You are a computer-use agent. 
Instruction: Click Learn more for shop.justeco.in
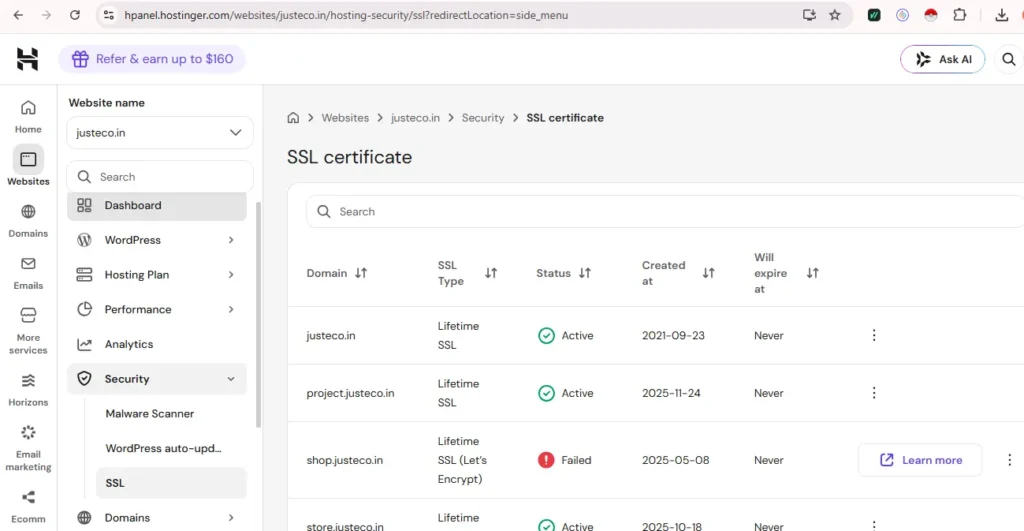coord(920,460)
